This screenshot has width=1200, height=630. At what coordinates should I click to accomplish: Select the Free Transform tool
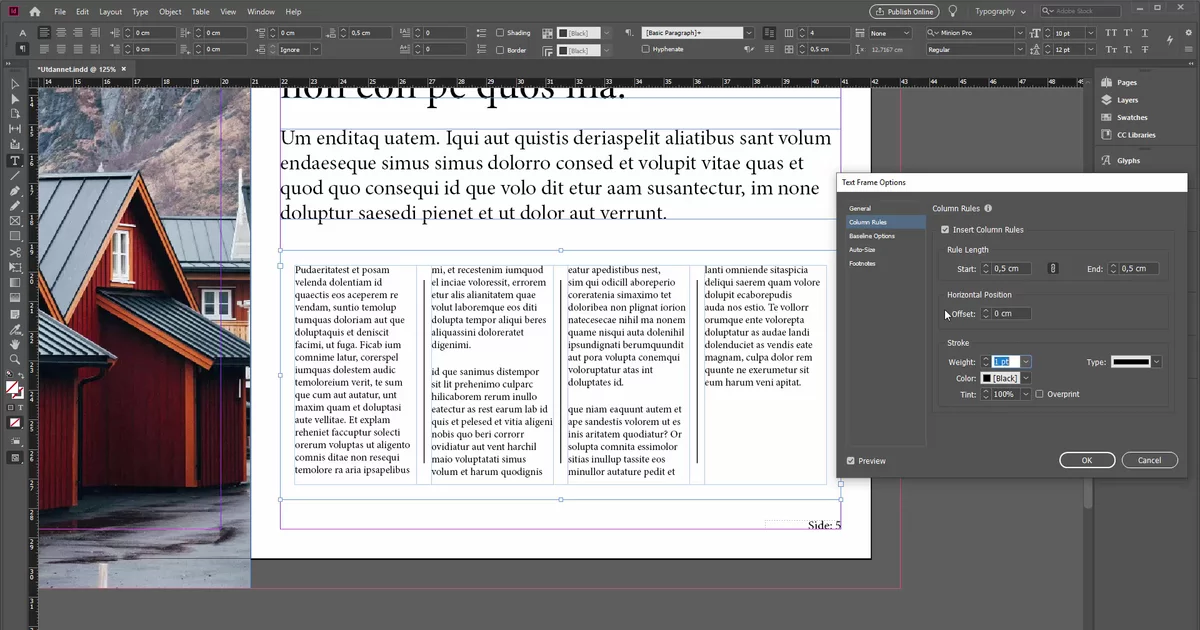coord(15,267)
